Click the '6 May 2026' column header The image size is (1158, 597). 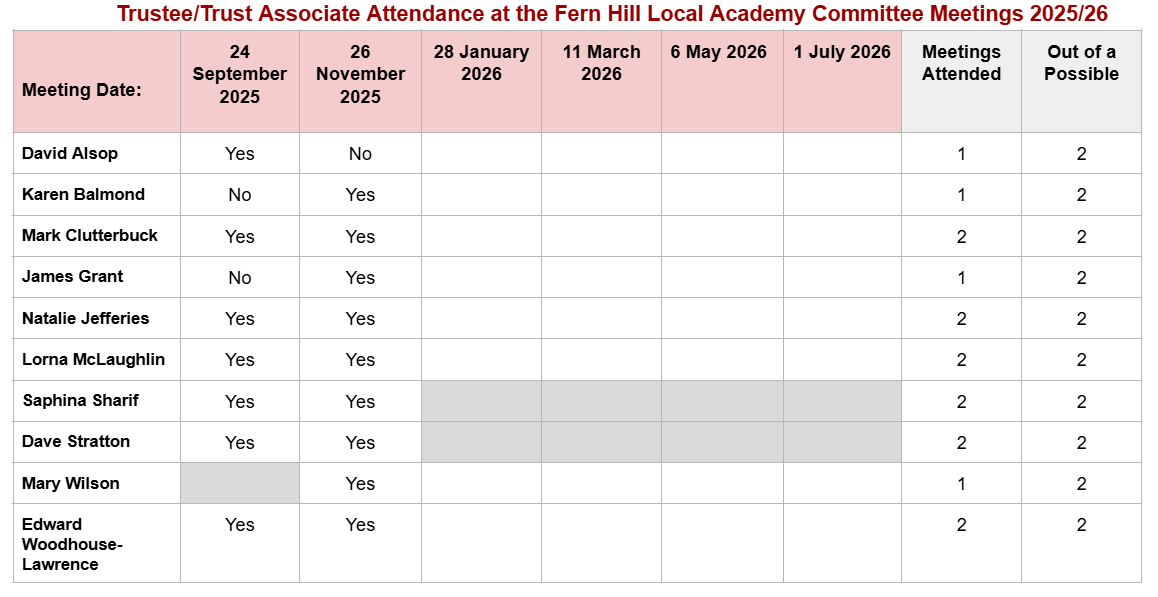[719, 52]
